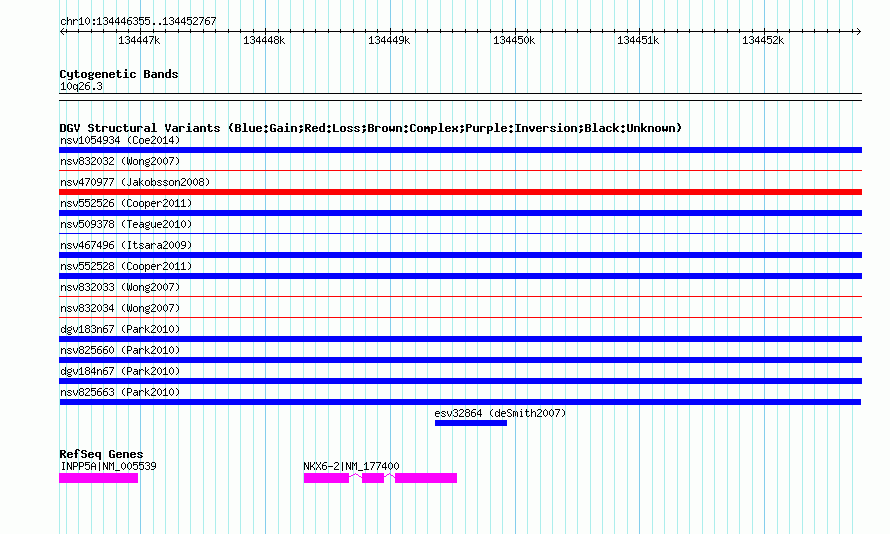The height and width of the screenshot is (534, 890).
Task: Click the nsv1054934 (Coe2014) label
Action: tap(120, 140)
